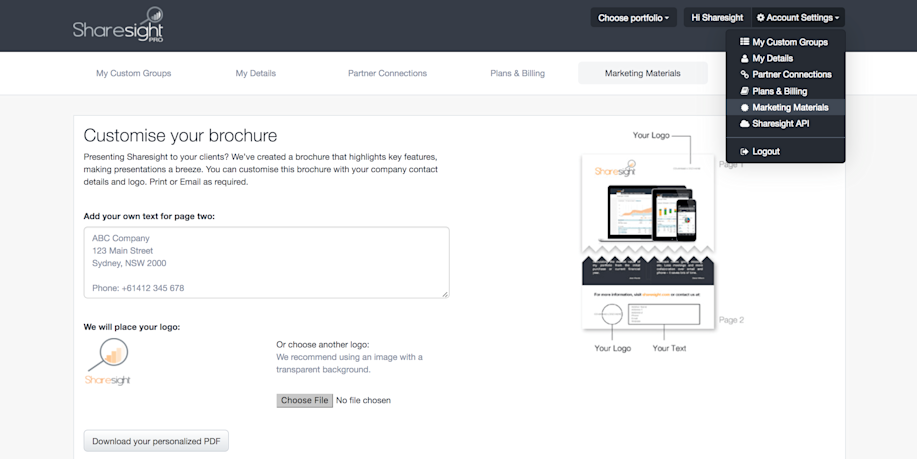Viewport: 917px width, 459px height.
Task: Select Marketing Materials in dropdown menu
Action: pos(785,108)
